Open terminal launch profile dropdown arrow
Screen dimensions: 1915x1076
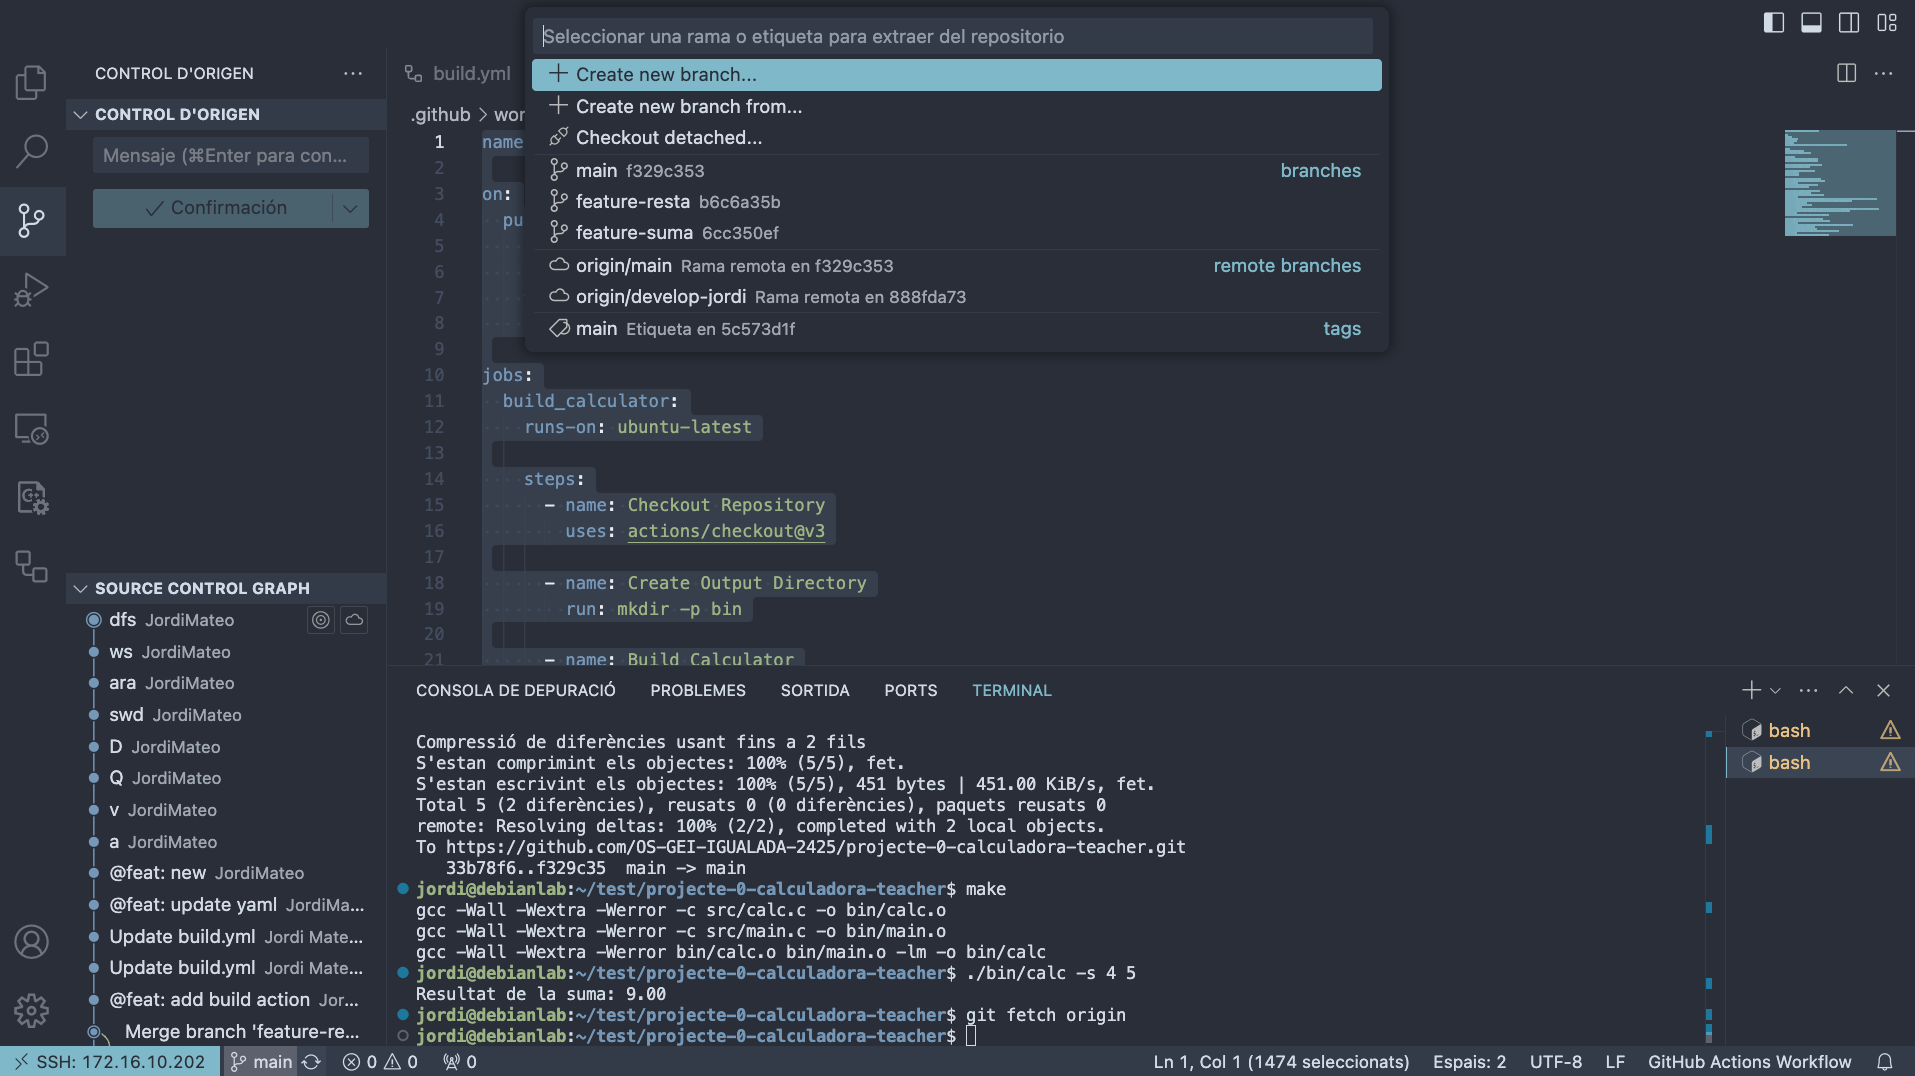pyautogui.click(x=1775, y=690)
